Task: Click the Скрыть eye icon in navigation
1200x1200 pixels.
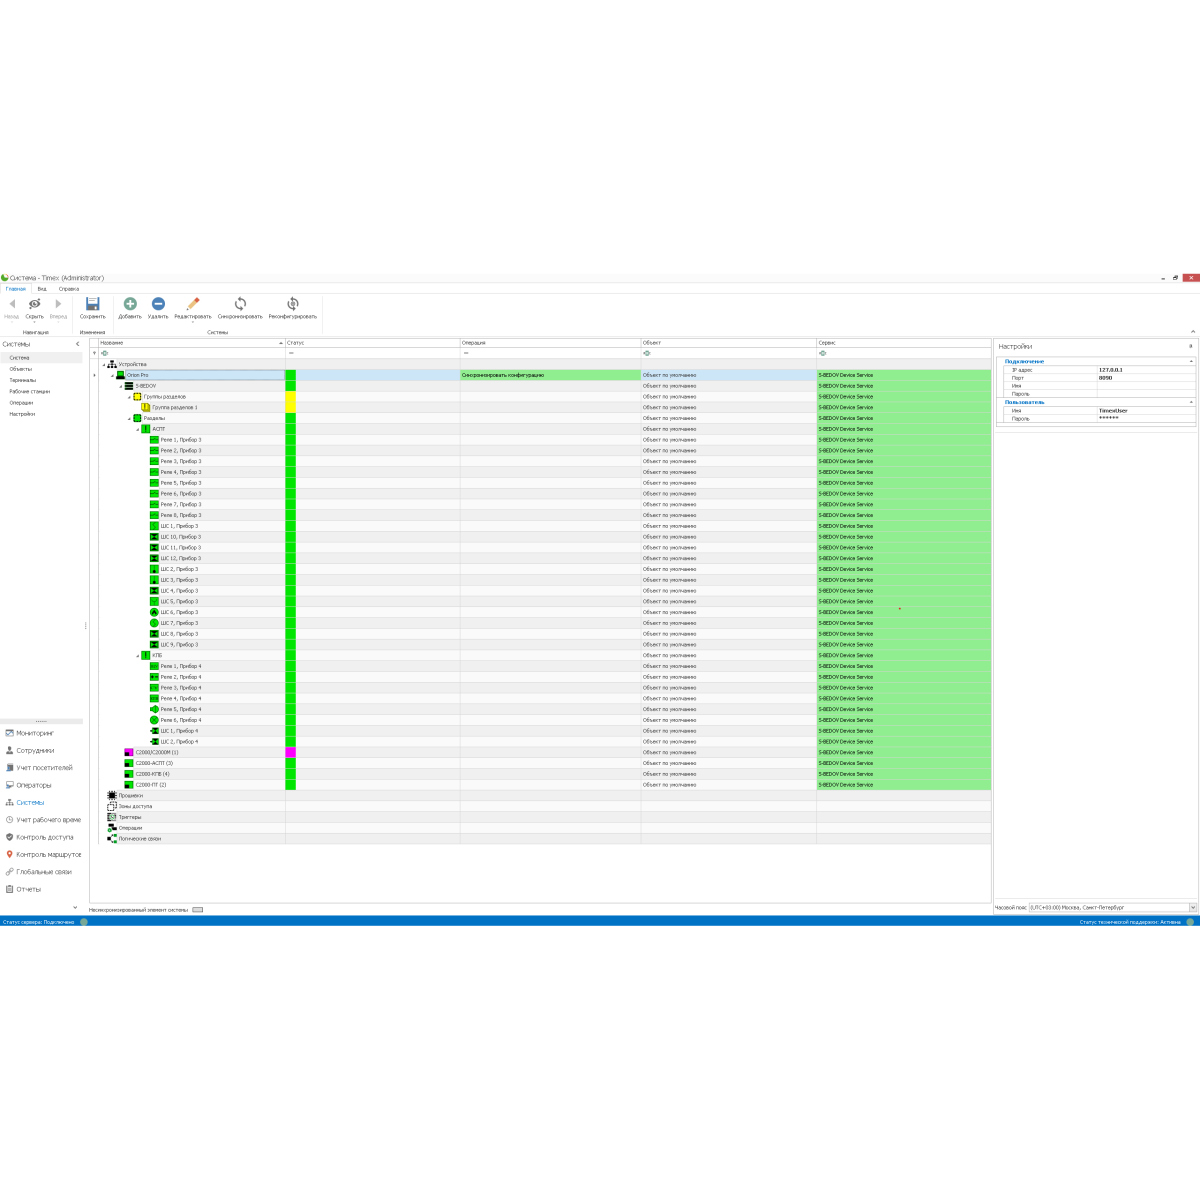Action: [x=35, y=304]
